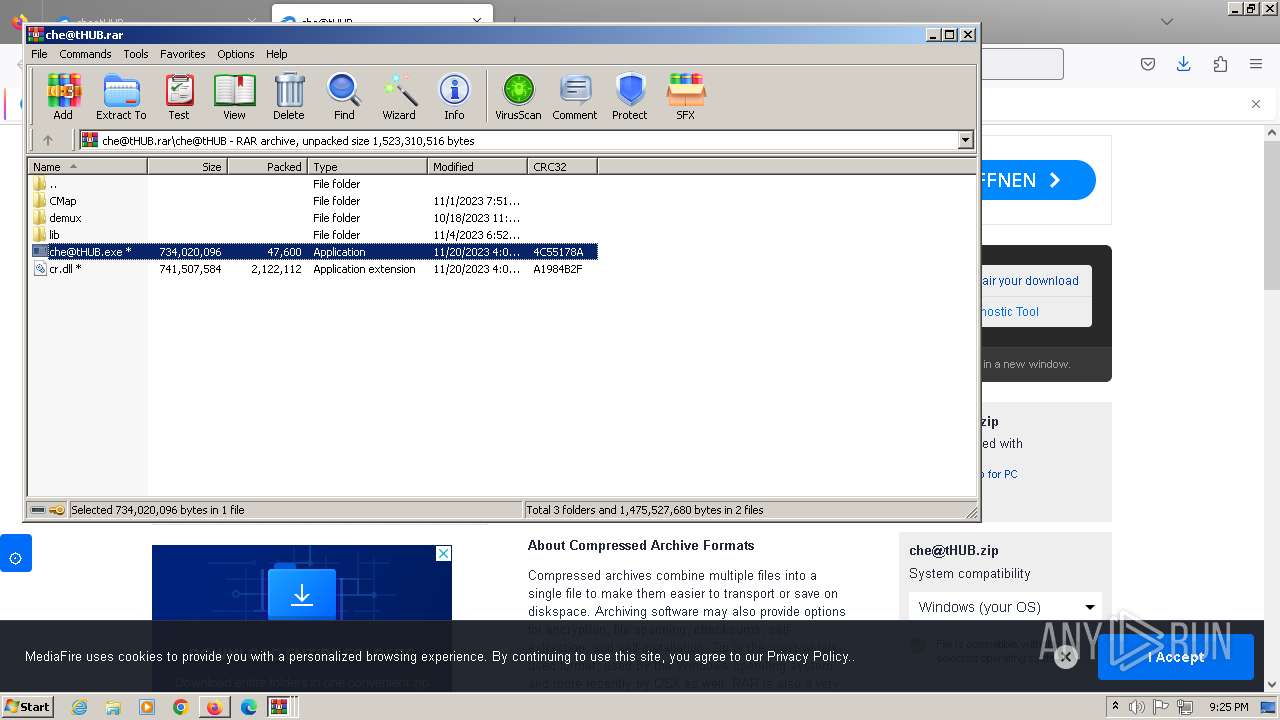Viewport: 1280px width, 720px height.
Task: Sort by the Packed column header
Action: (x=268, y=167)
